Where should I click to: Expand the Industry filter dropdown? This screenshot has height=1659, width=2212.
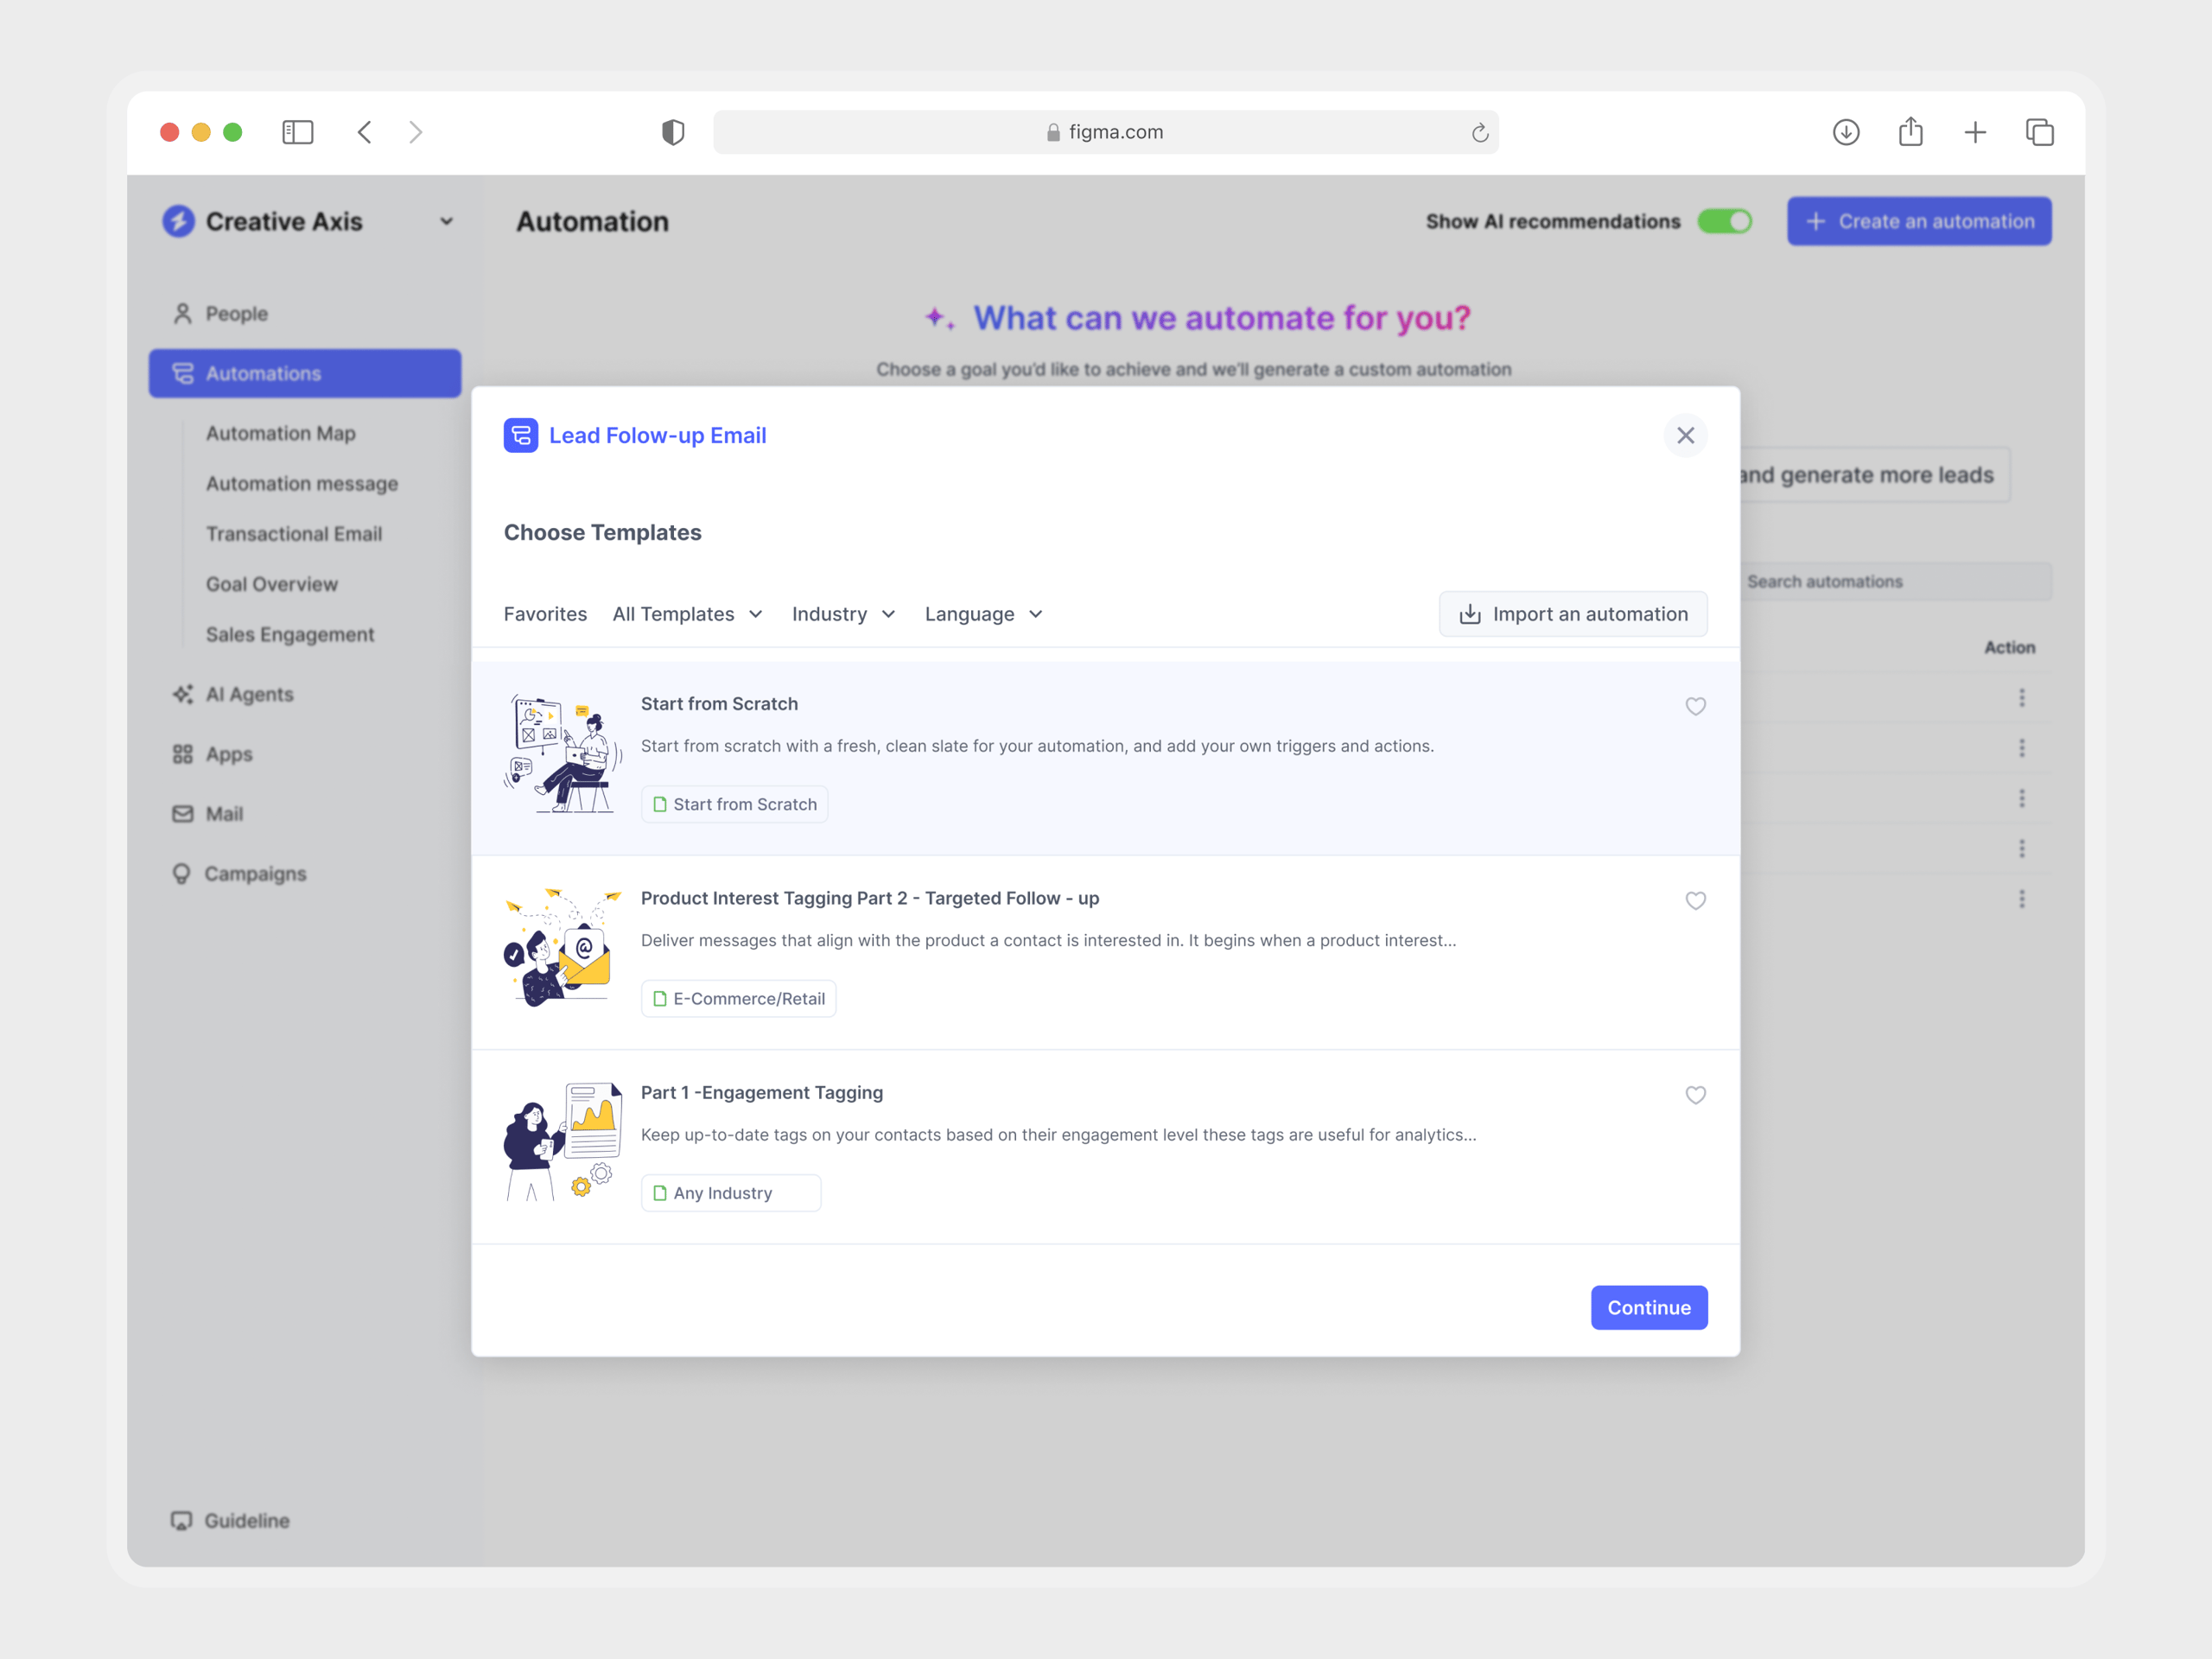coord(843,613)
